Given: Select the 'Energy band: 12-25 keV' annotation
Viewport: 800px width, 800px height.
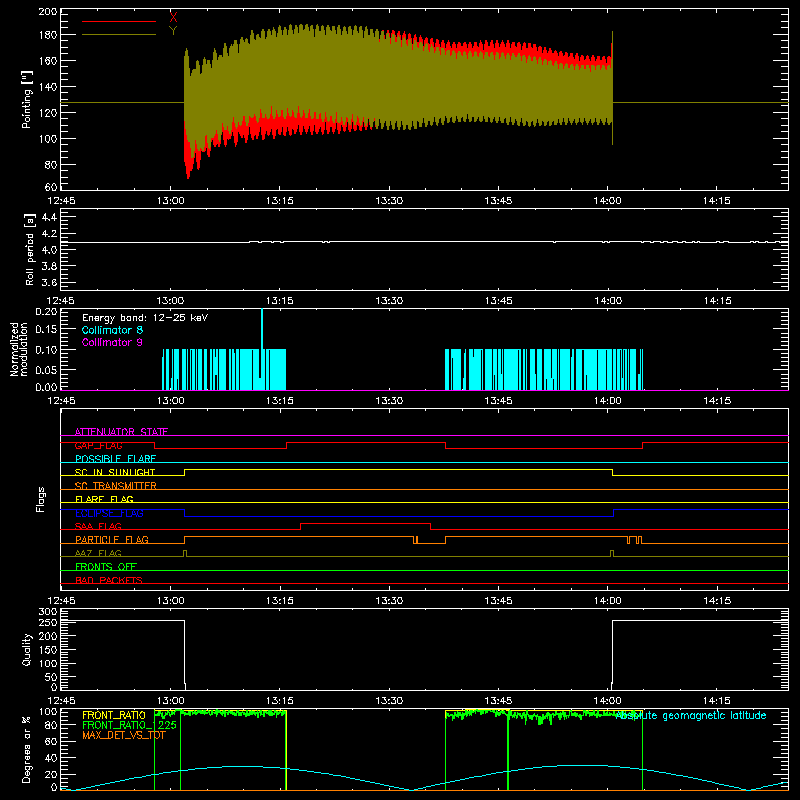Looking at the screenshot, I should click(x=145, y=318).
